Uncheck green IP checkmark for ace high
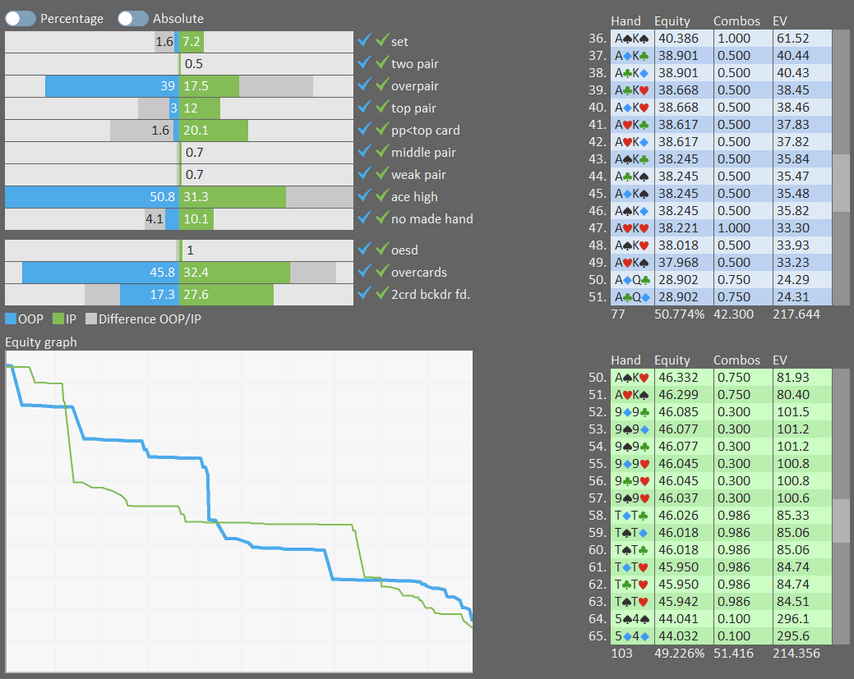 pyautogui.click(x=382, y=196)
